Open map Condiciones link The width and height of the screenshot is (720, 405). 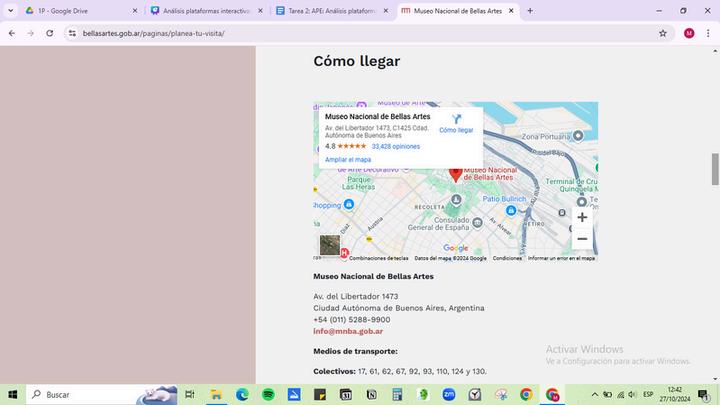[x=507, y=258]
